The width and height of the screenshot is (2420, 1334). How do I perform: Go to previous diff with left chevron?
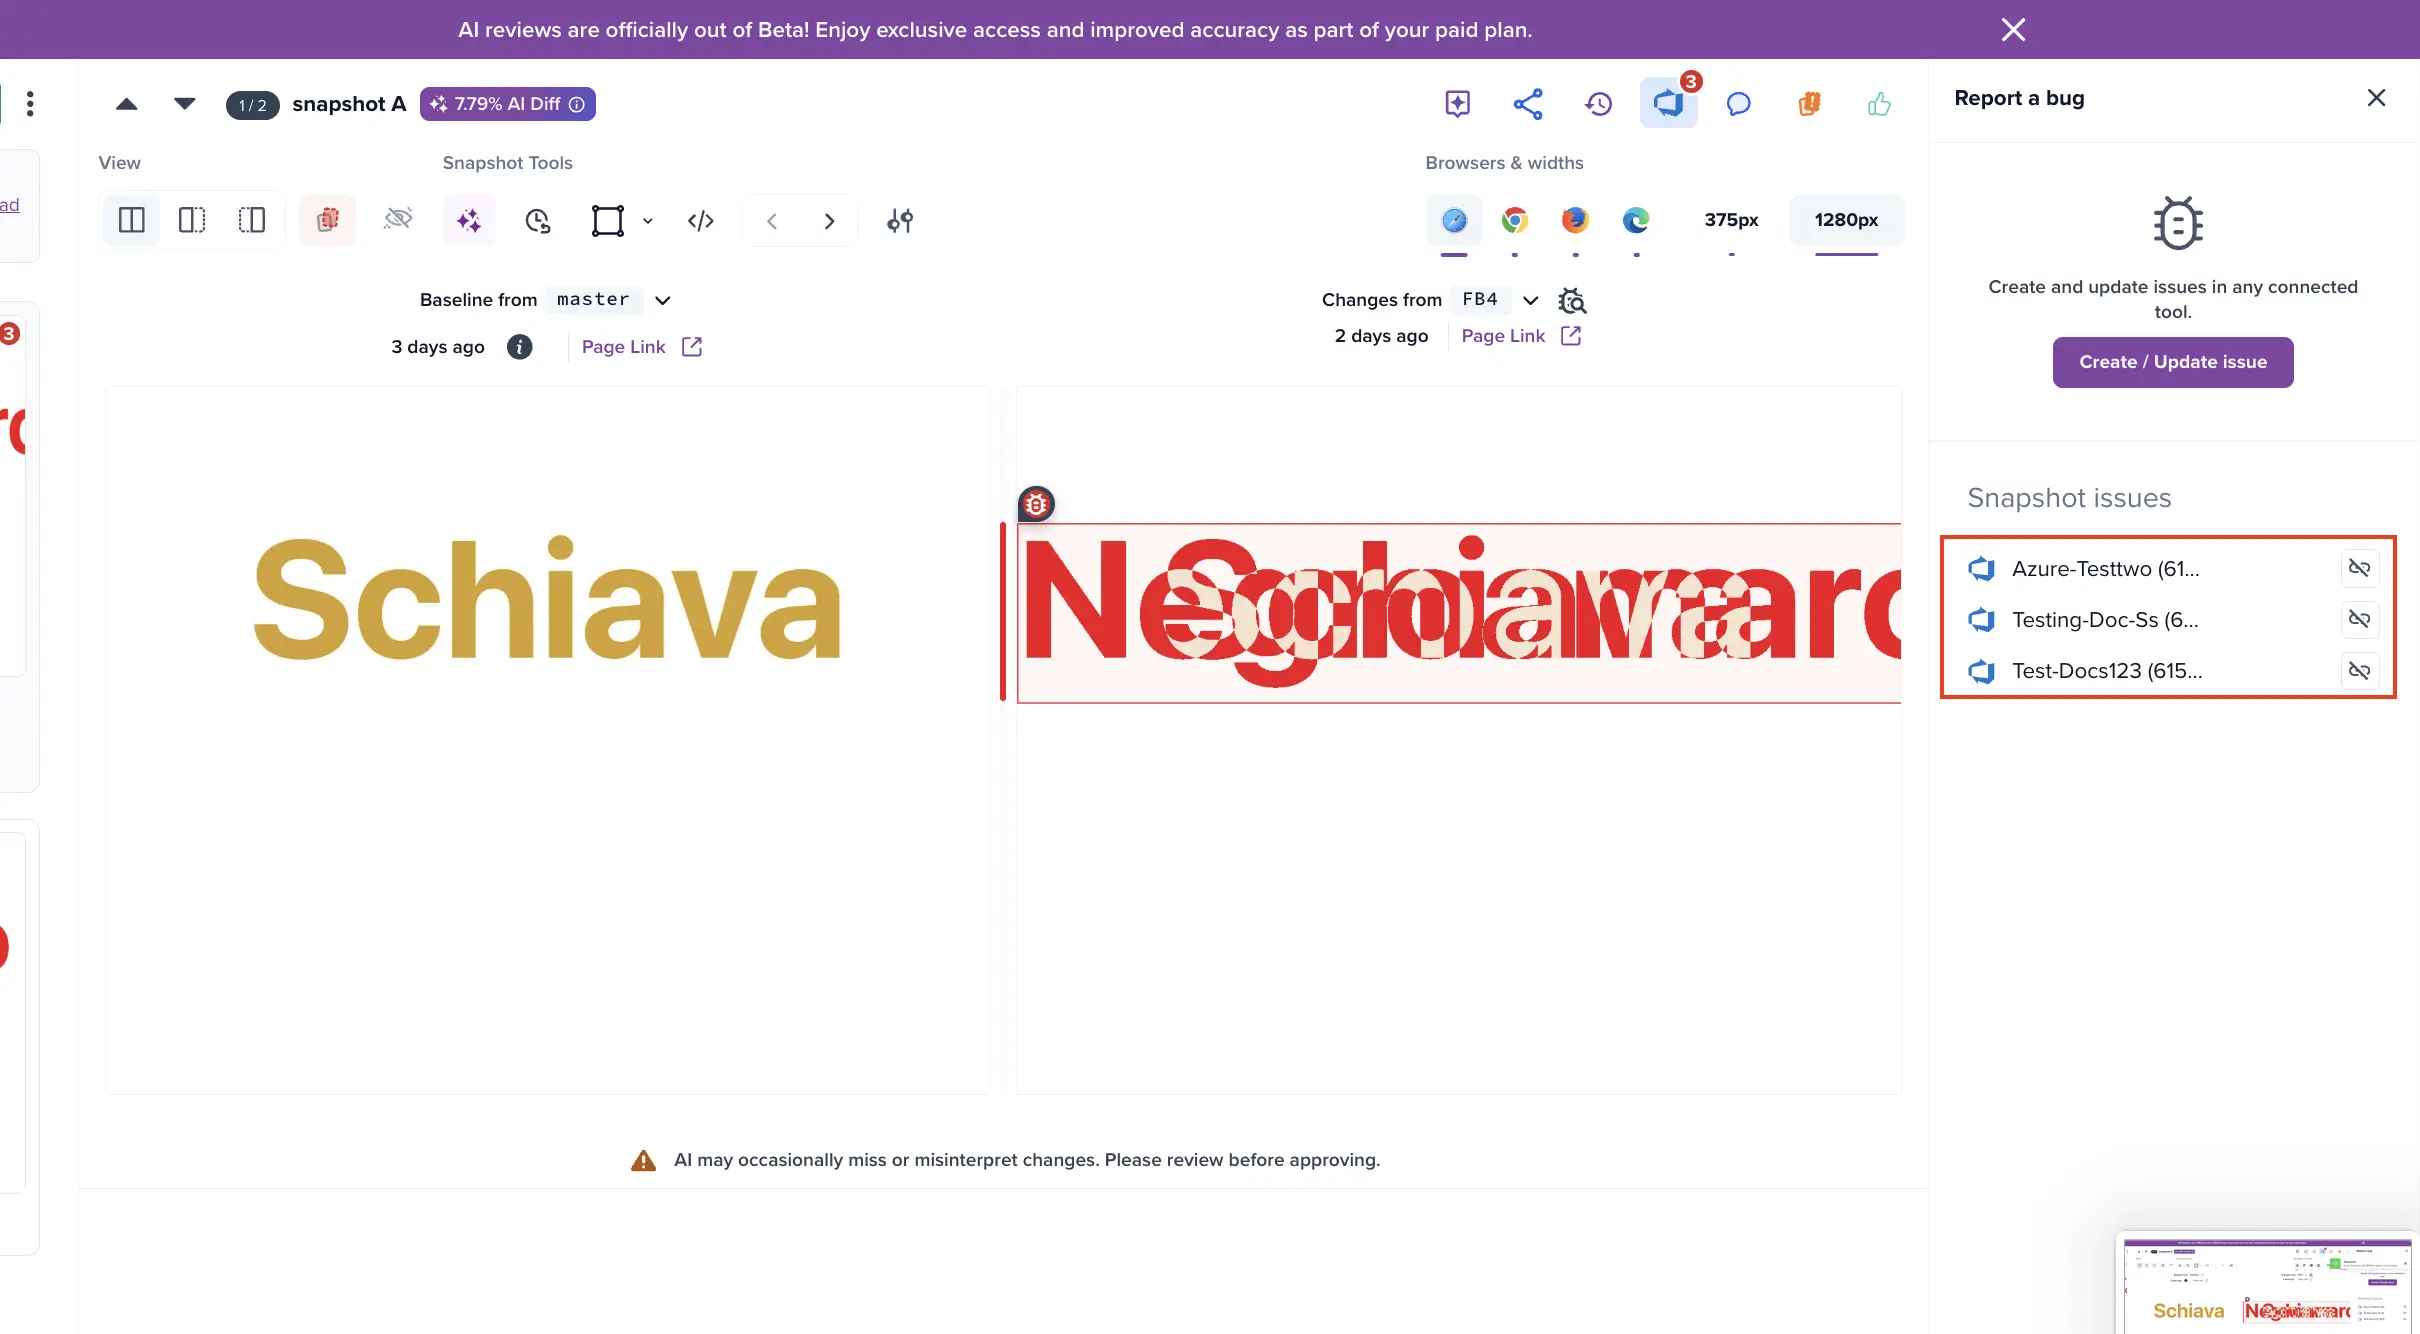[771, 221]
